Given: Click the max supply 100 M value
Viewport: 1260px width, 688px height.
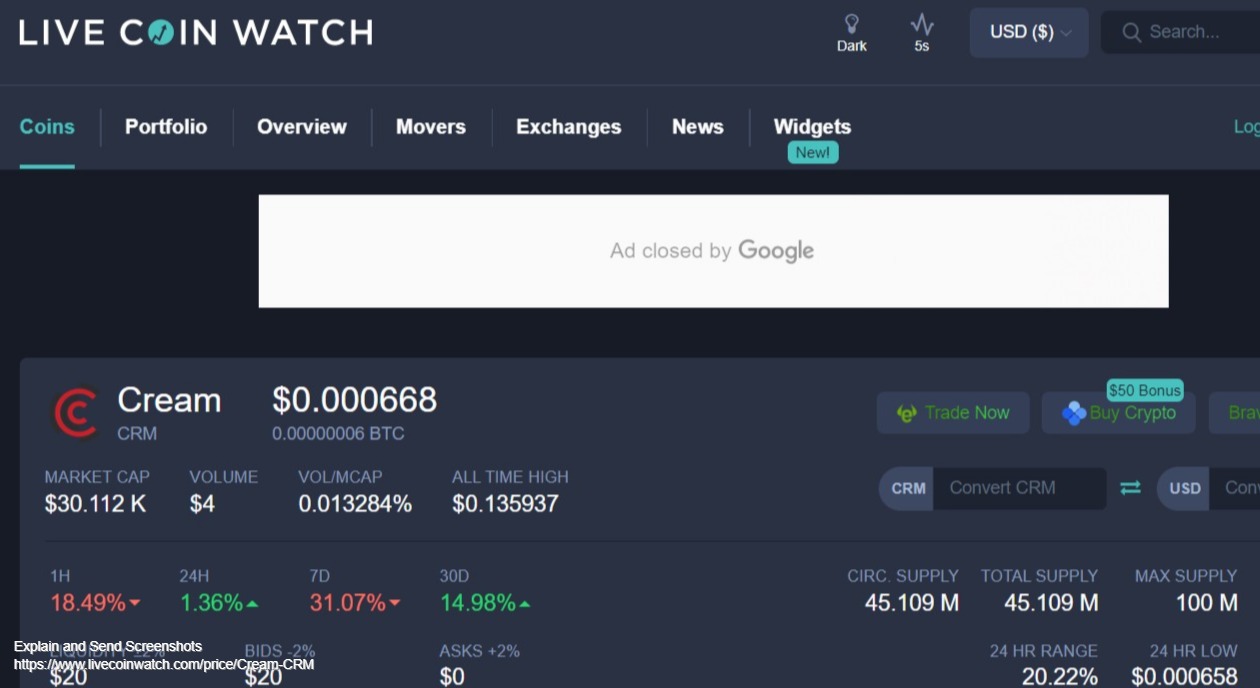Looking at the screenshot, I should (1207, 603).
